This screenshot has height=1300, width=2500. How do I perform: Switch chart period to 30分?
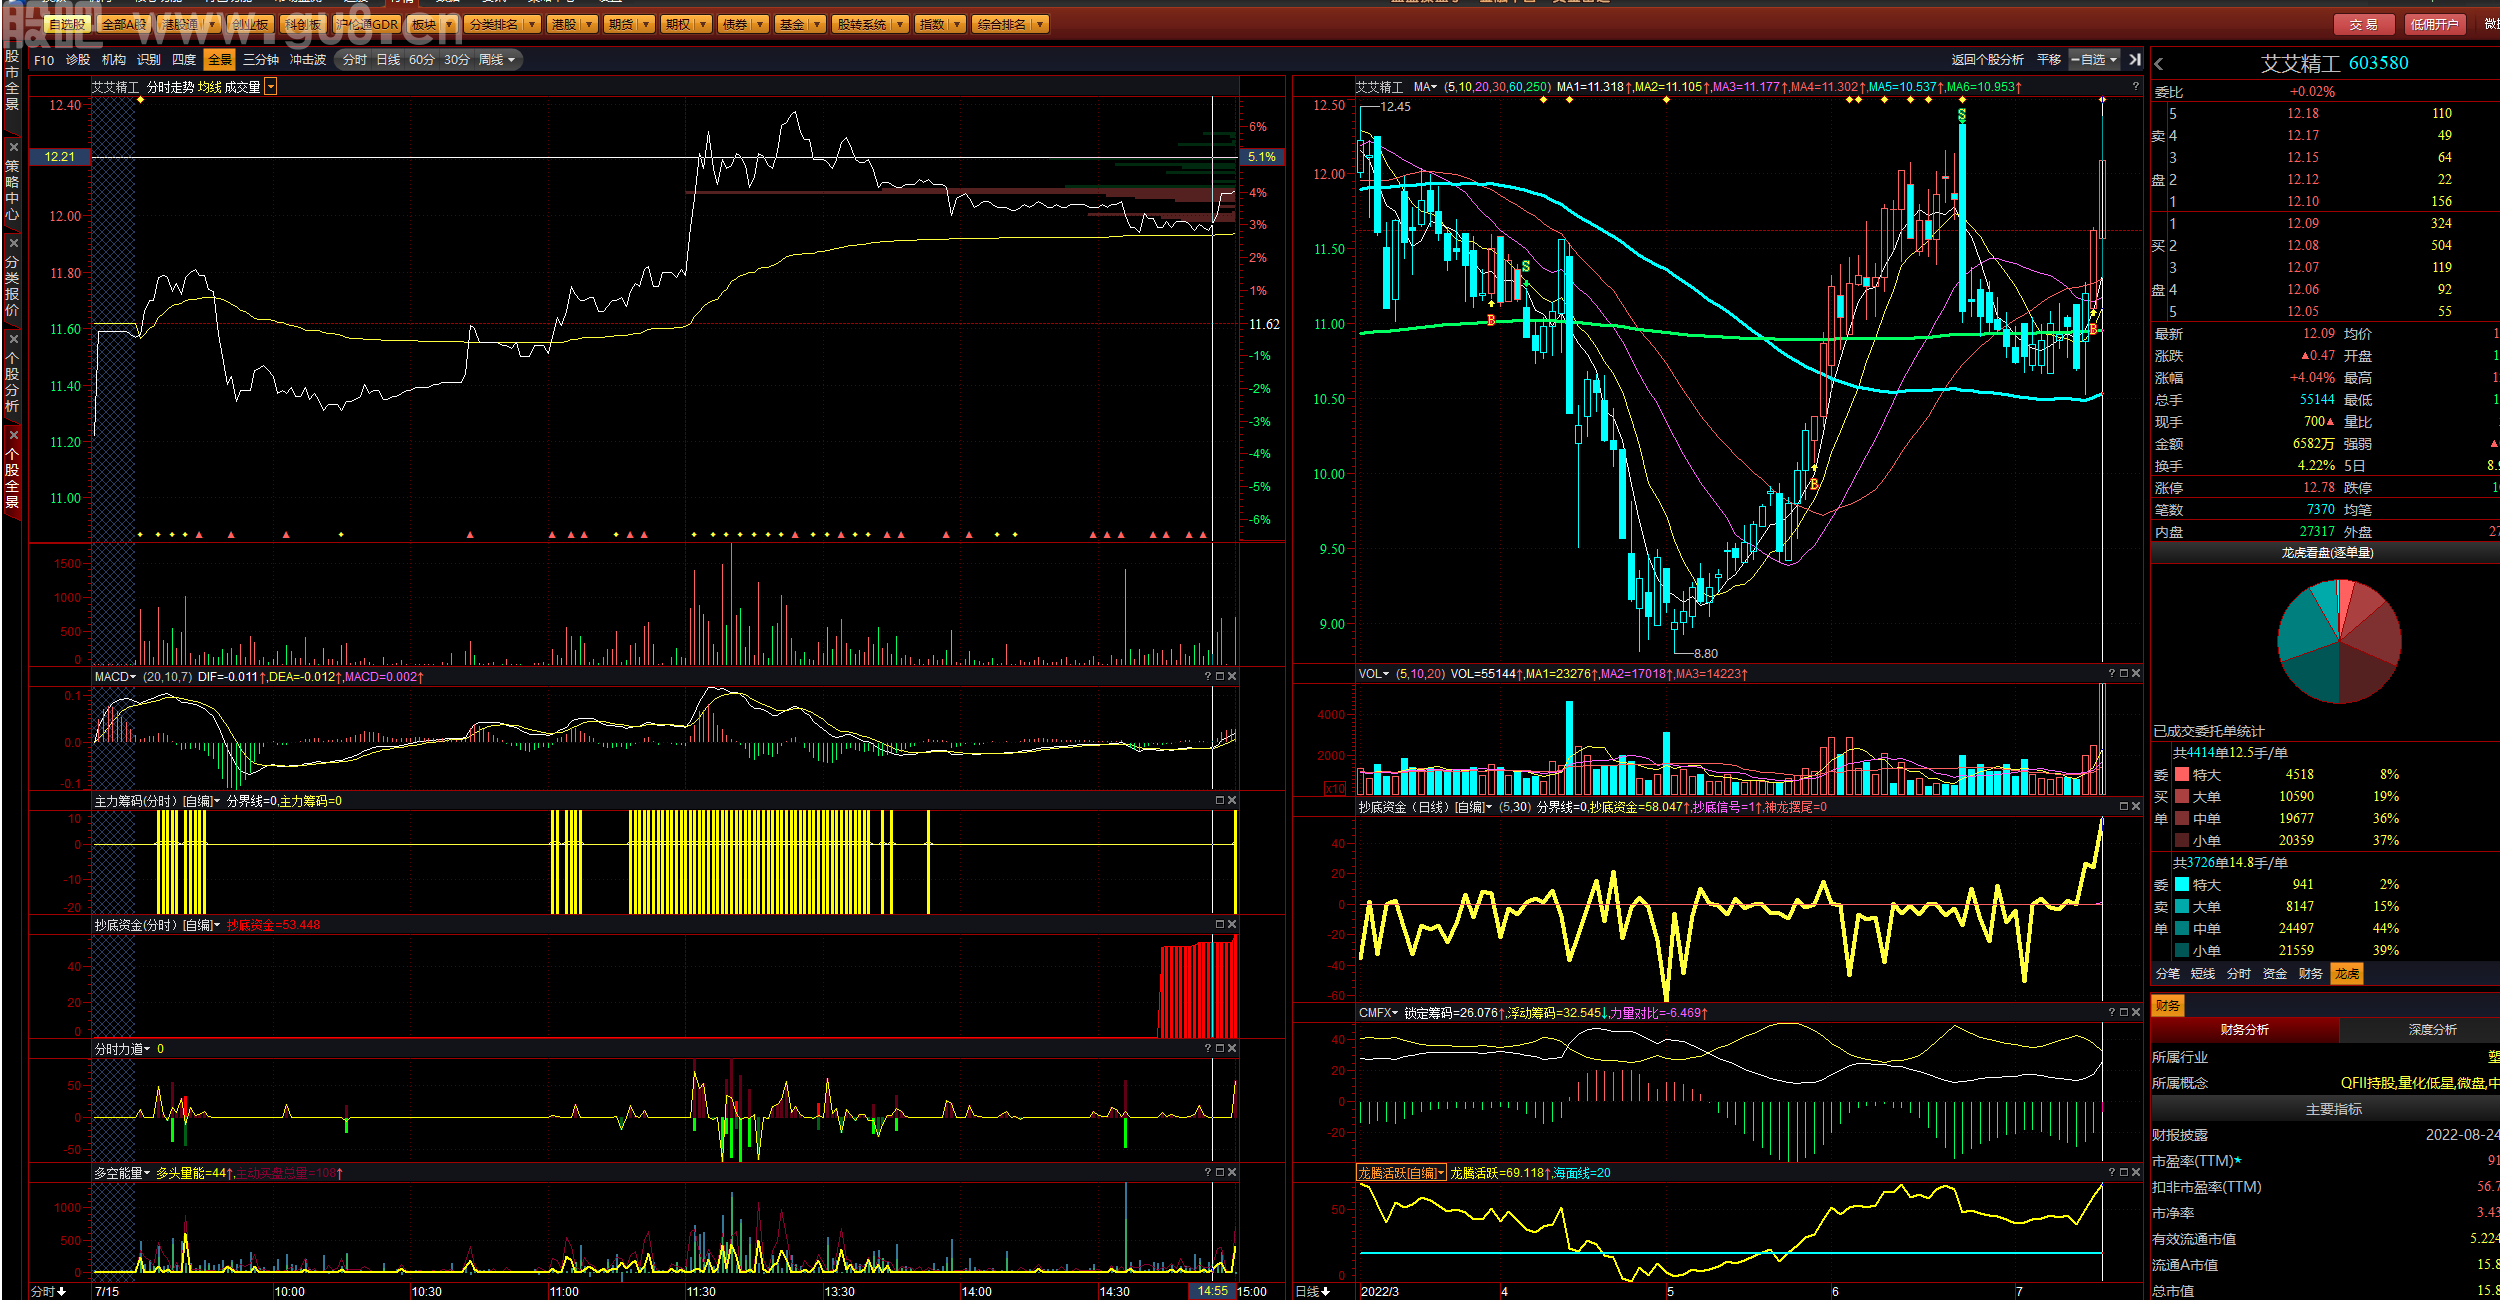456,60
